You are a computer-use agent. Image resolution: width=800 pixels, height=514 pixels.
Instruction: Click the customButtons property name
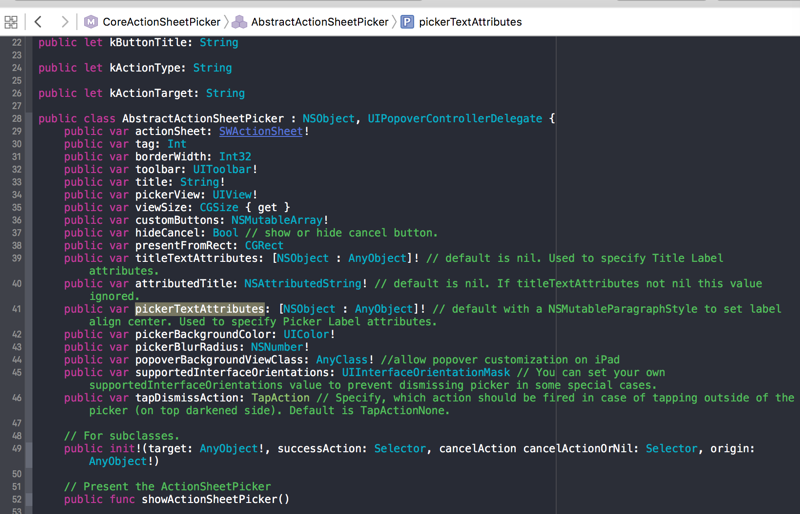tap(177, 220)
